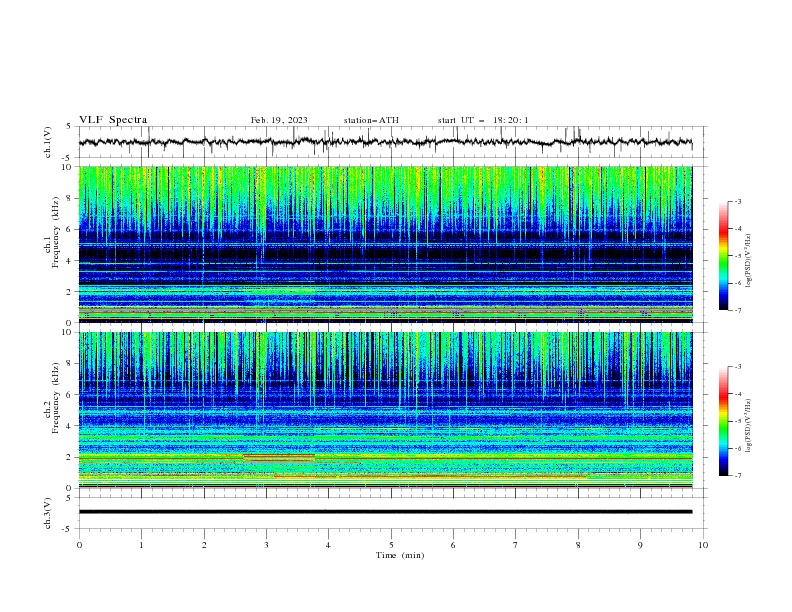The height and width of the screenshot is (612, 792).
Task: Click the log(PSD) label beside ch.1 color bar
Action: click(749, 261)
